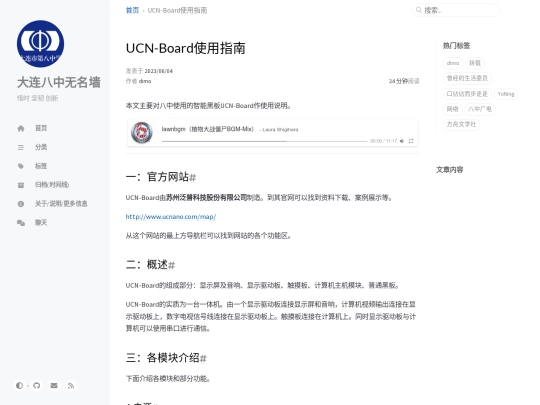Click the tag icon beside 标签

pos(21,166)
